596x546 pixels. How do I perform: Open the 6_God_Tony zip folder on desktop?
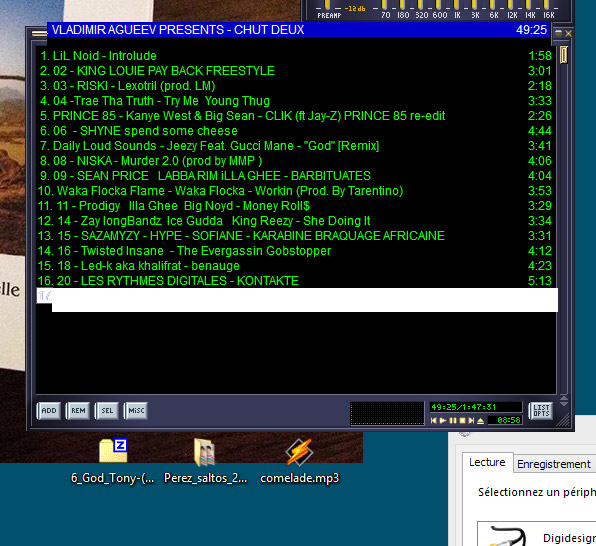[113, 462]
